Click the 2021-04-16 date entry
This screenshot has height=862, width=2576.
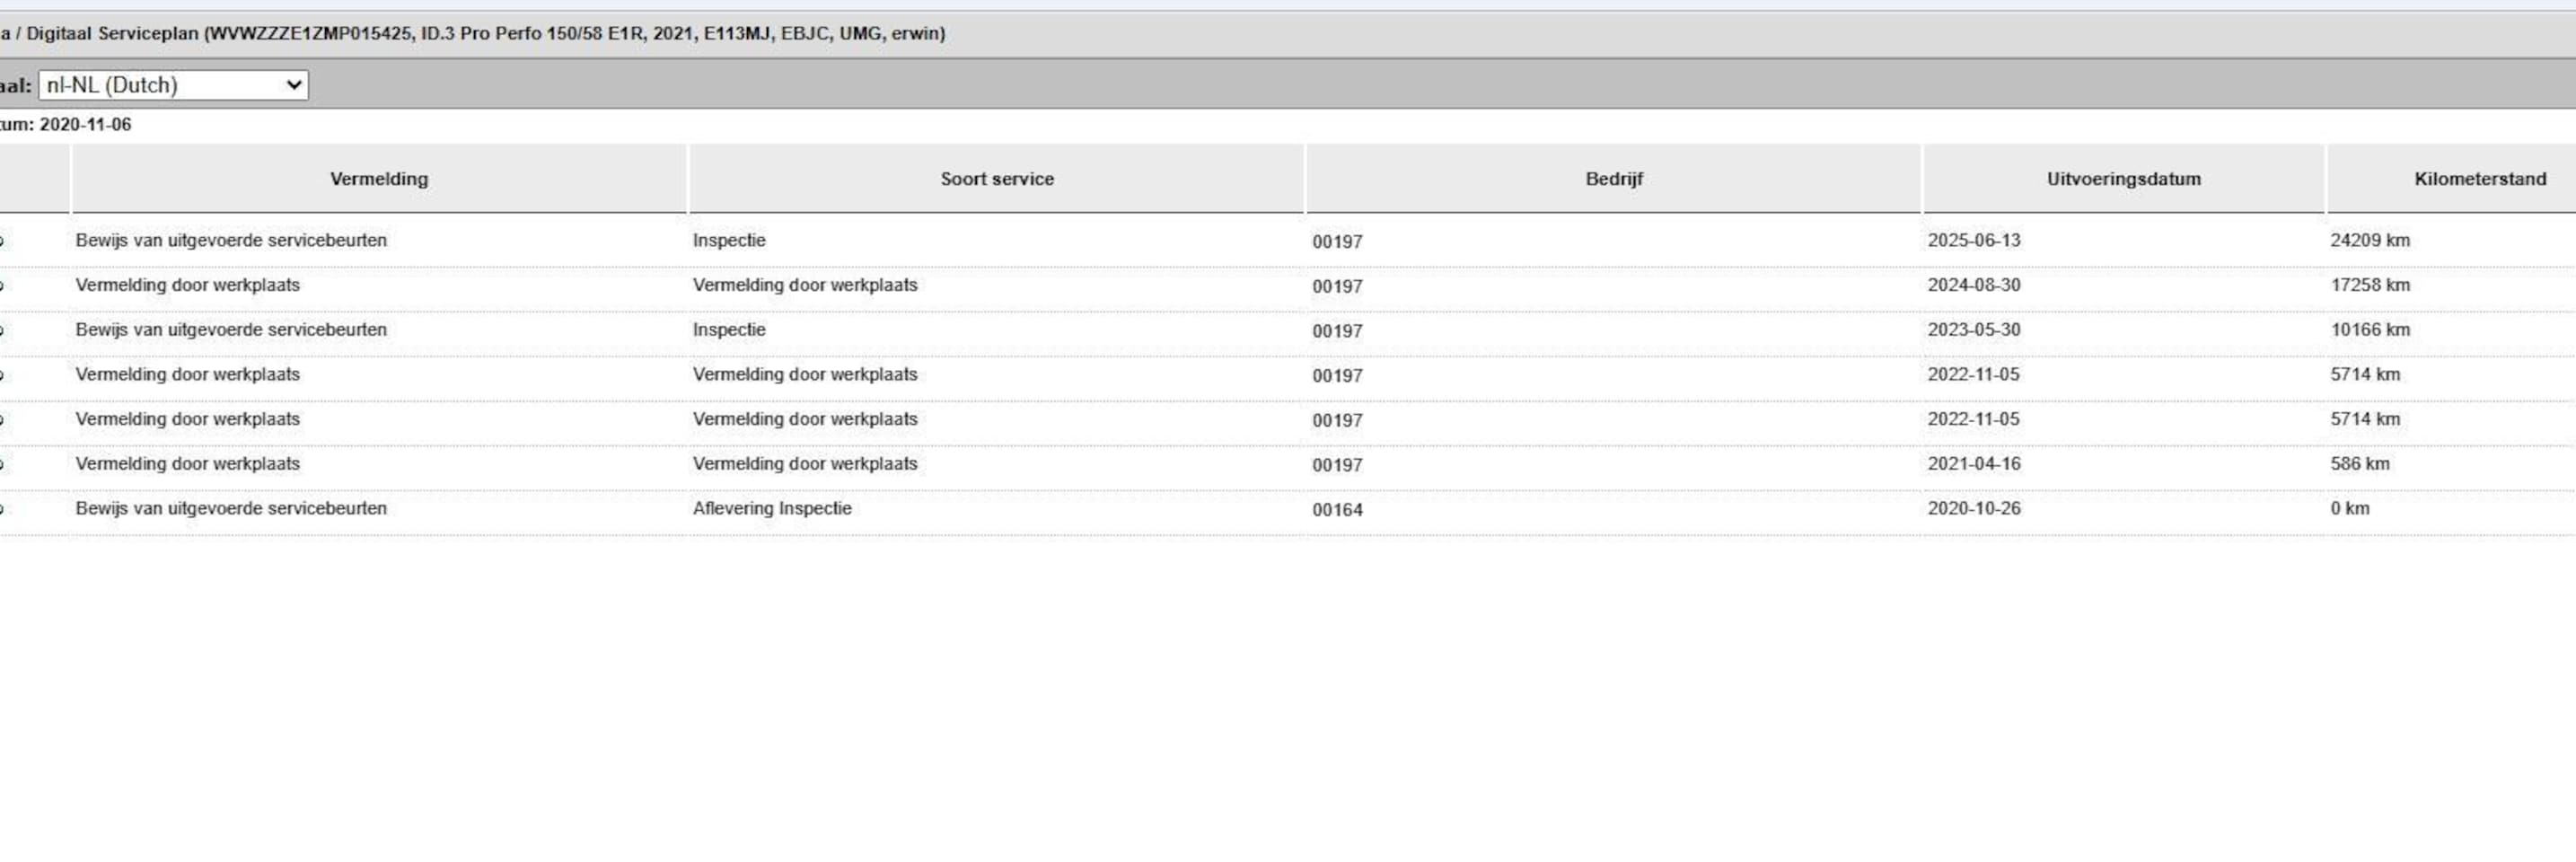tap(1973, 464)
